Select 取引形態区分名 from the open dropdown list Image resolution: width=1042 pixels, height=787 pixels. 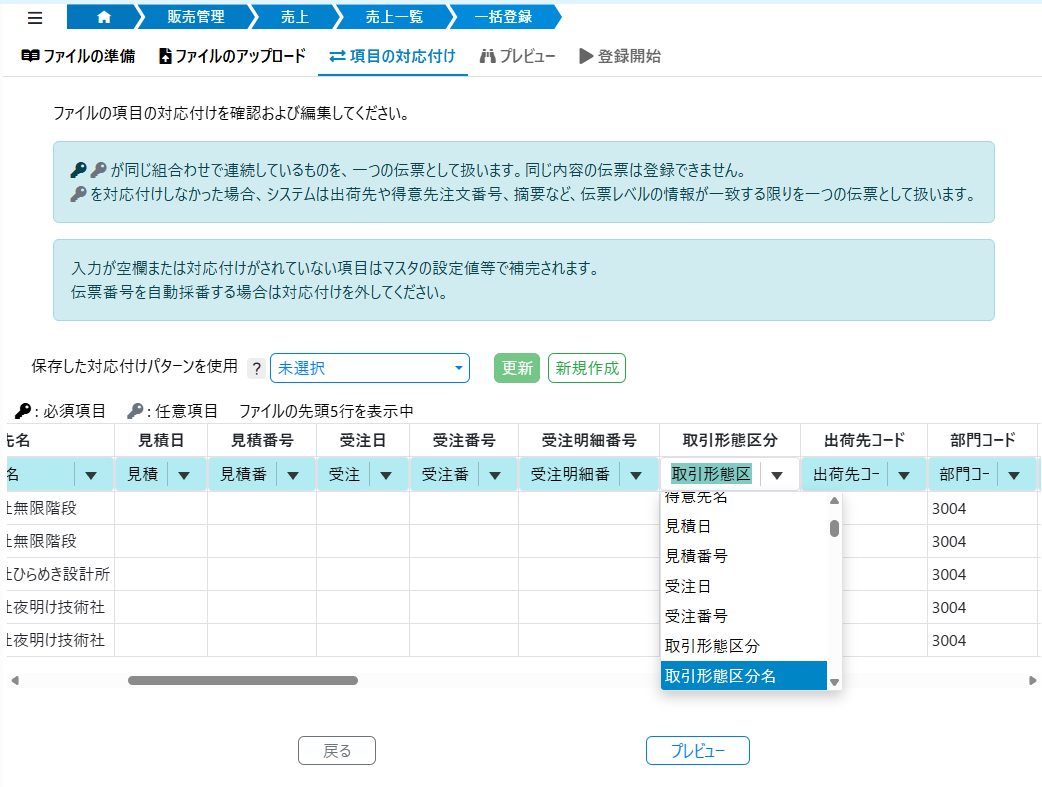click(720, 675)
